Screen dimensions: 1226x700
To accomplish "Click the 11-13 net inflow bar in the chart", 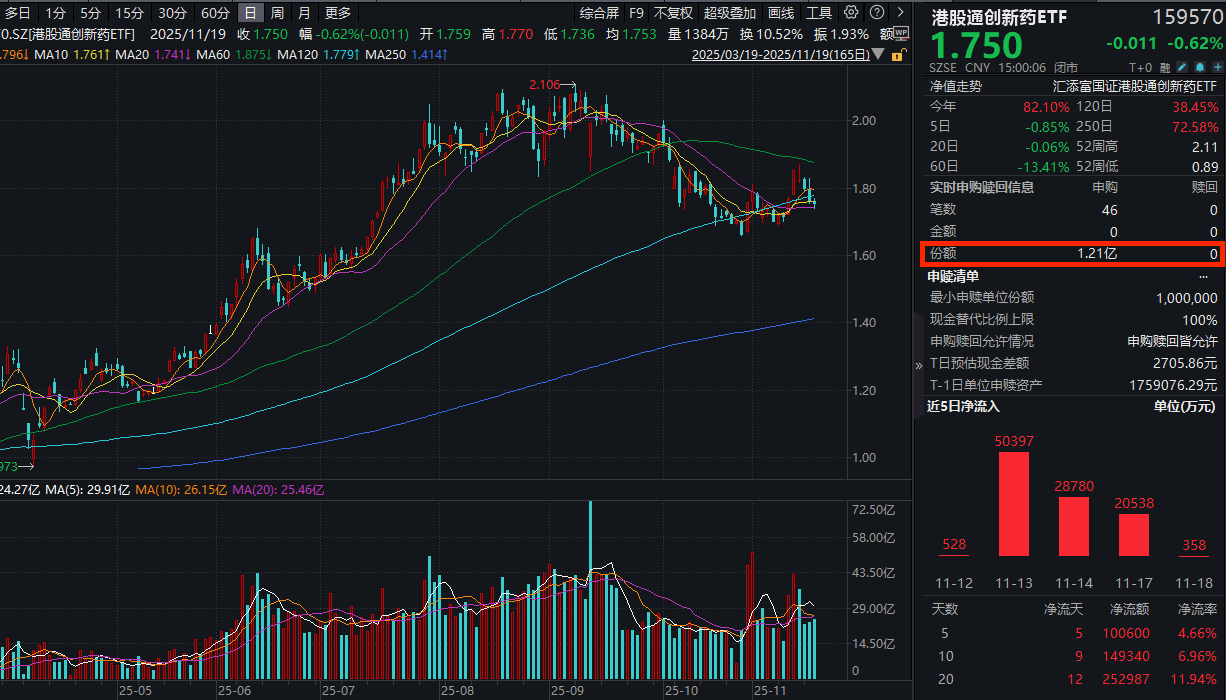I will (x=1014, y=505).
